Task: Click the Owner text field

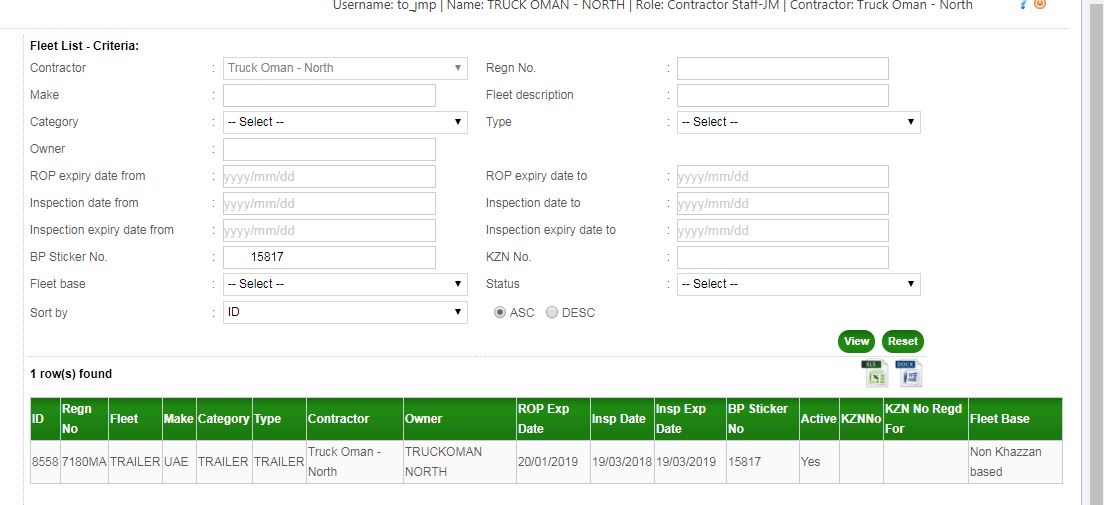Action: (x=329, y=149)
